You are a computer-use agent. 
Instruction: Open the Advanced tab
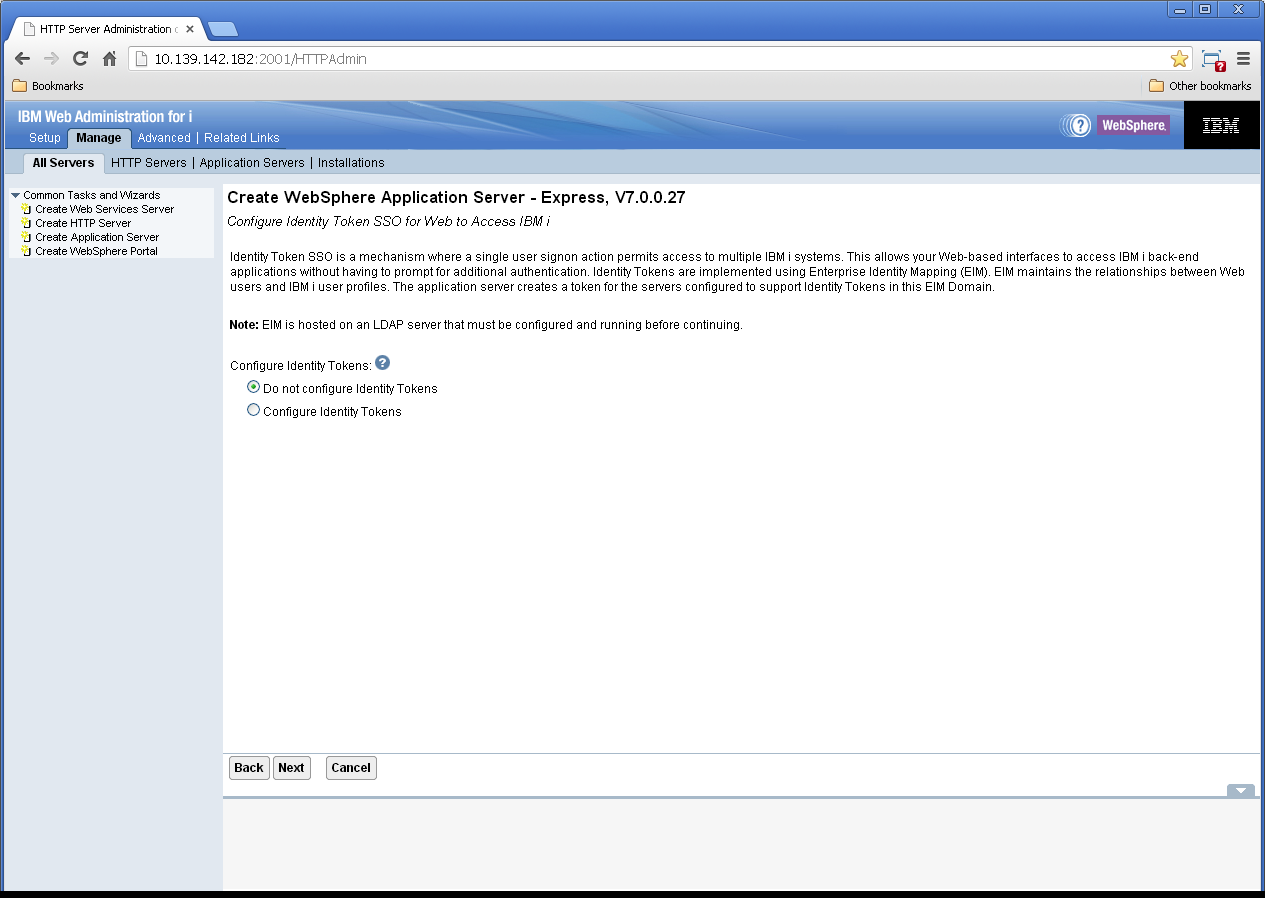coord(164,138)
